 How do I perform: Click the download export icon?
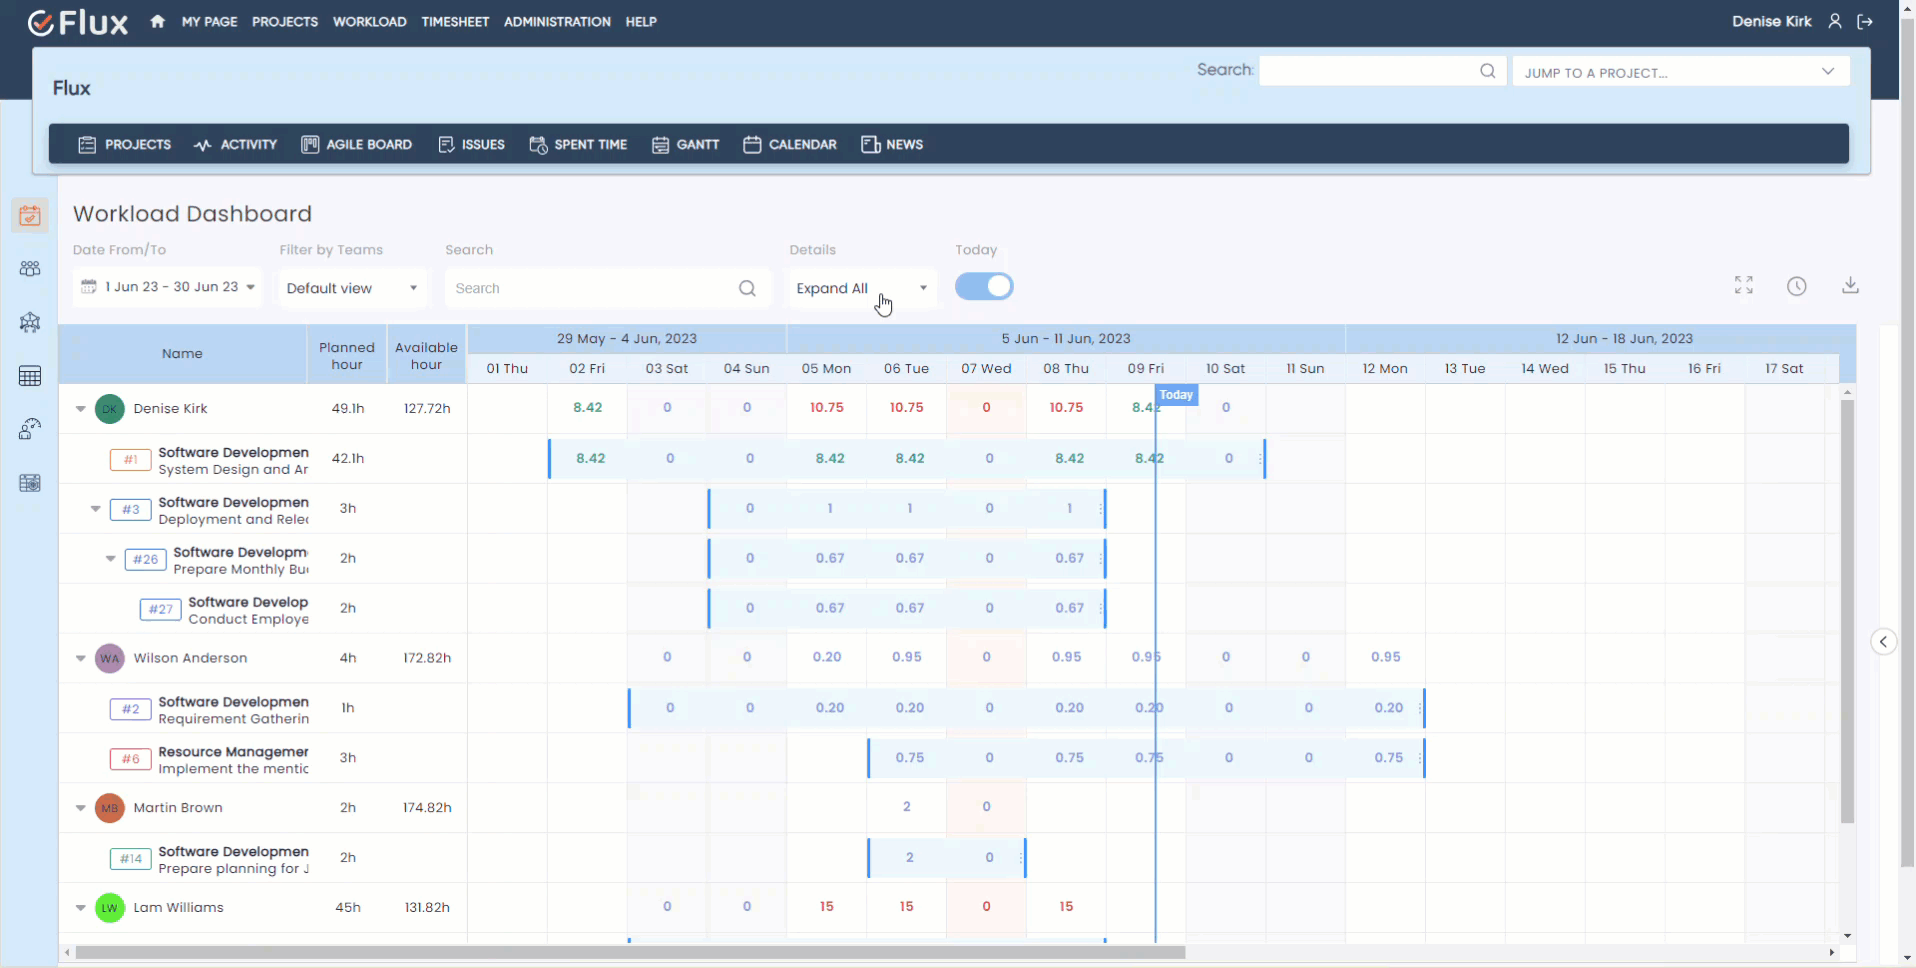point(1851,286)
